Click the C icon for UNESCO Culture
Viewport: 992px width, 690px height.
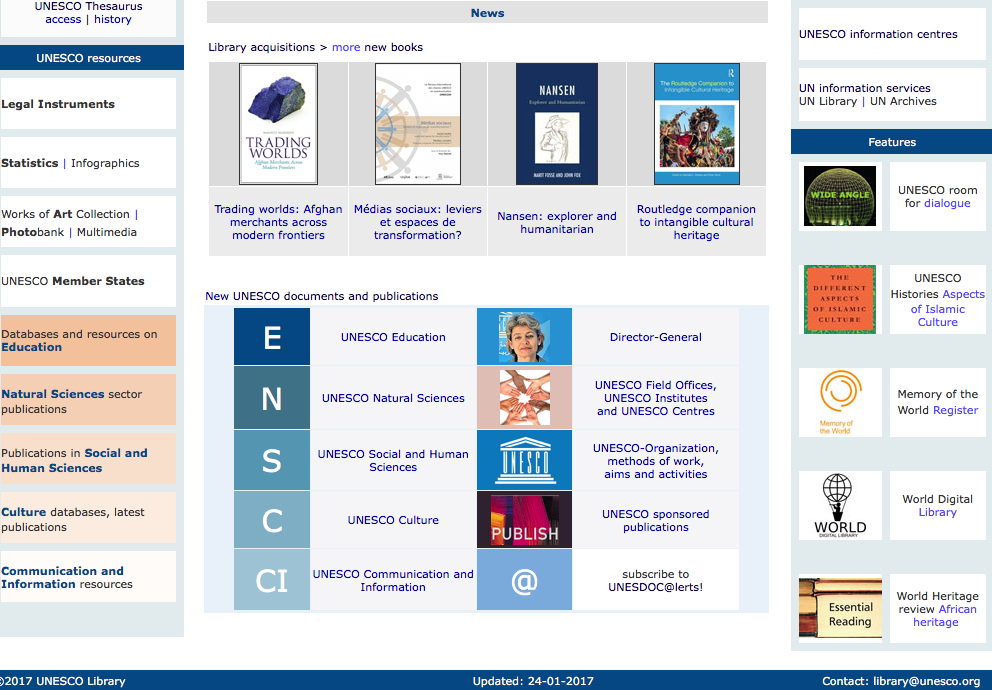[272, 520]
